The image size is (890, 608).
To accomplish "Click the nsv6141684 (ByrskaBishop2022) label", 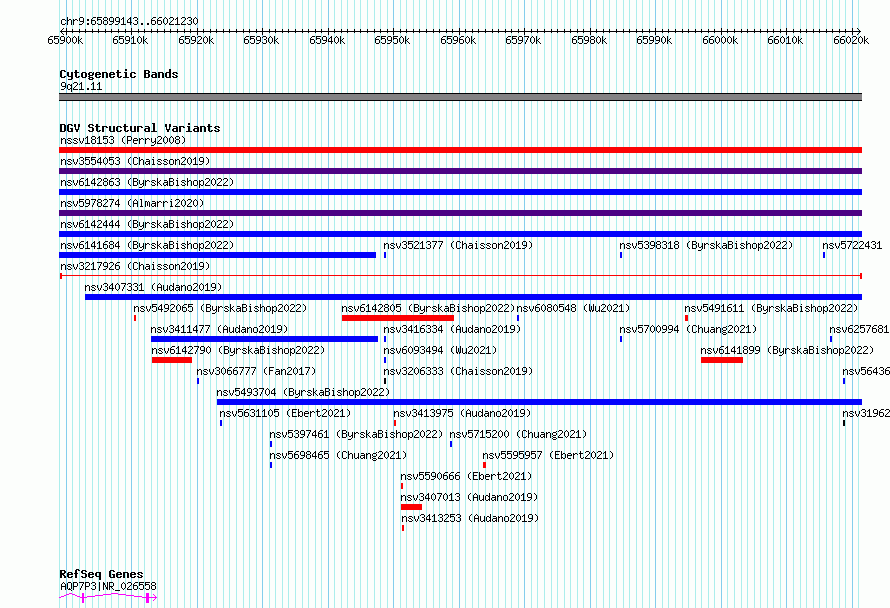I will click(x=147, y=245).
